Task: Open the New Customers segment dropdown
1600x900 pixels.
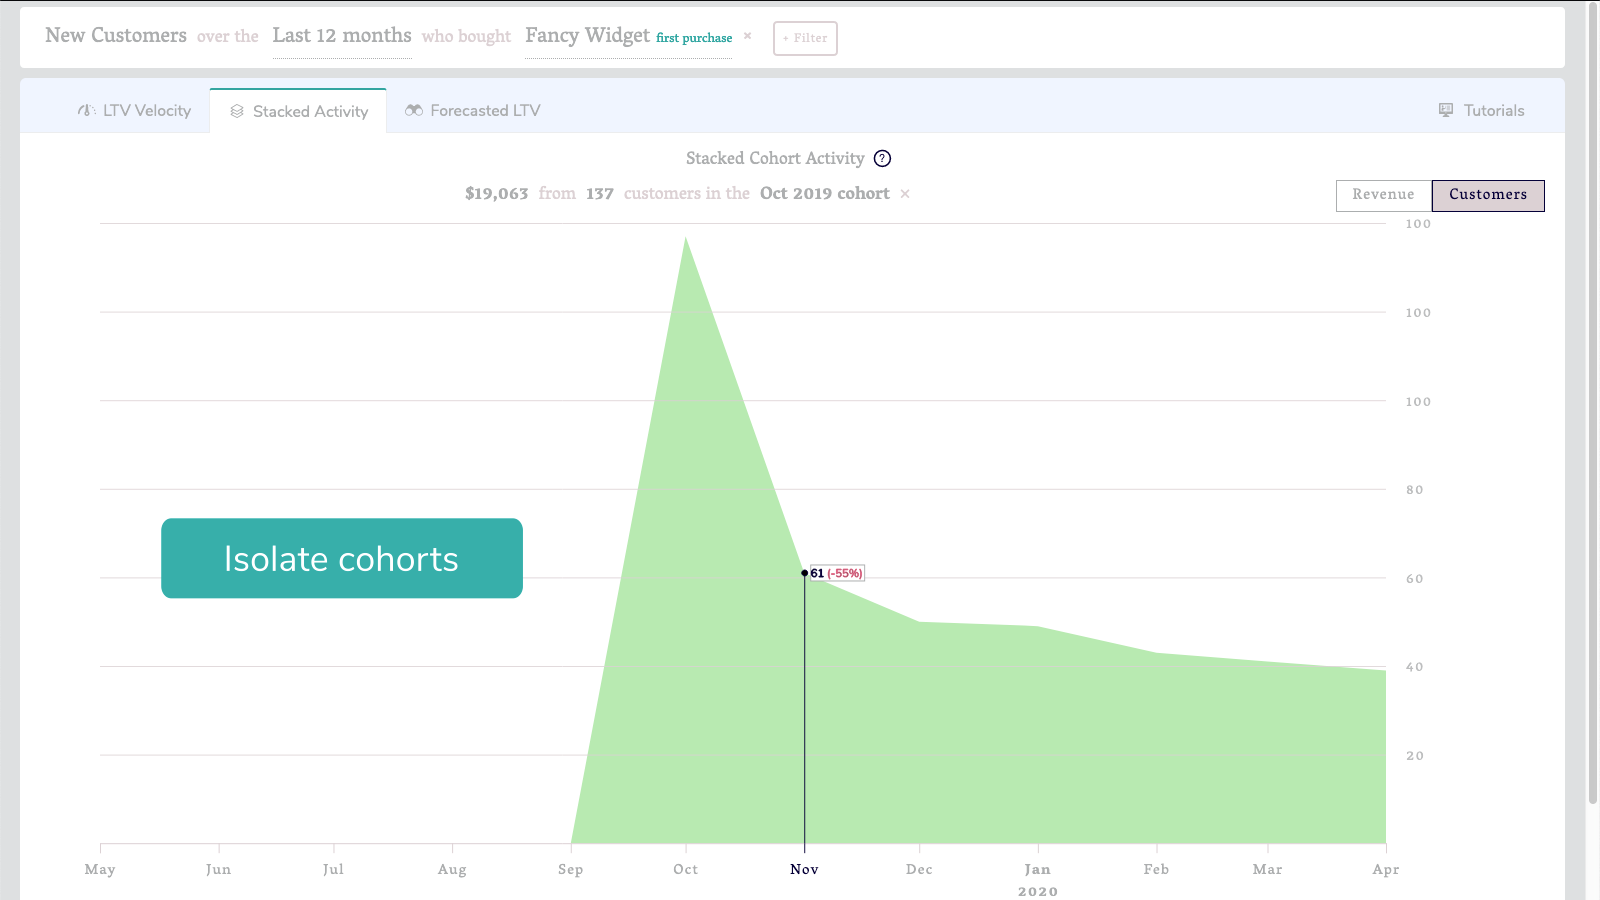Action: point(116,36)
